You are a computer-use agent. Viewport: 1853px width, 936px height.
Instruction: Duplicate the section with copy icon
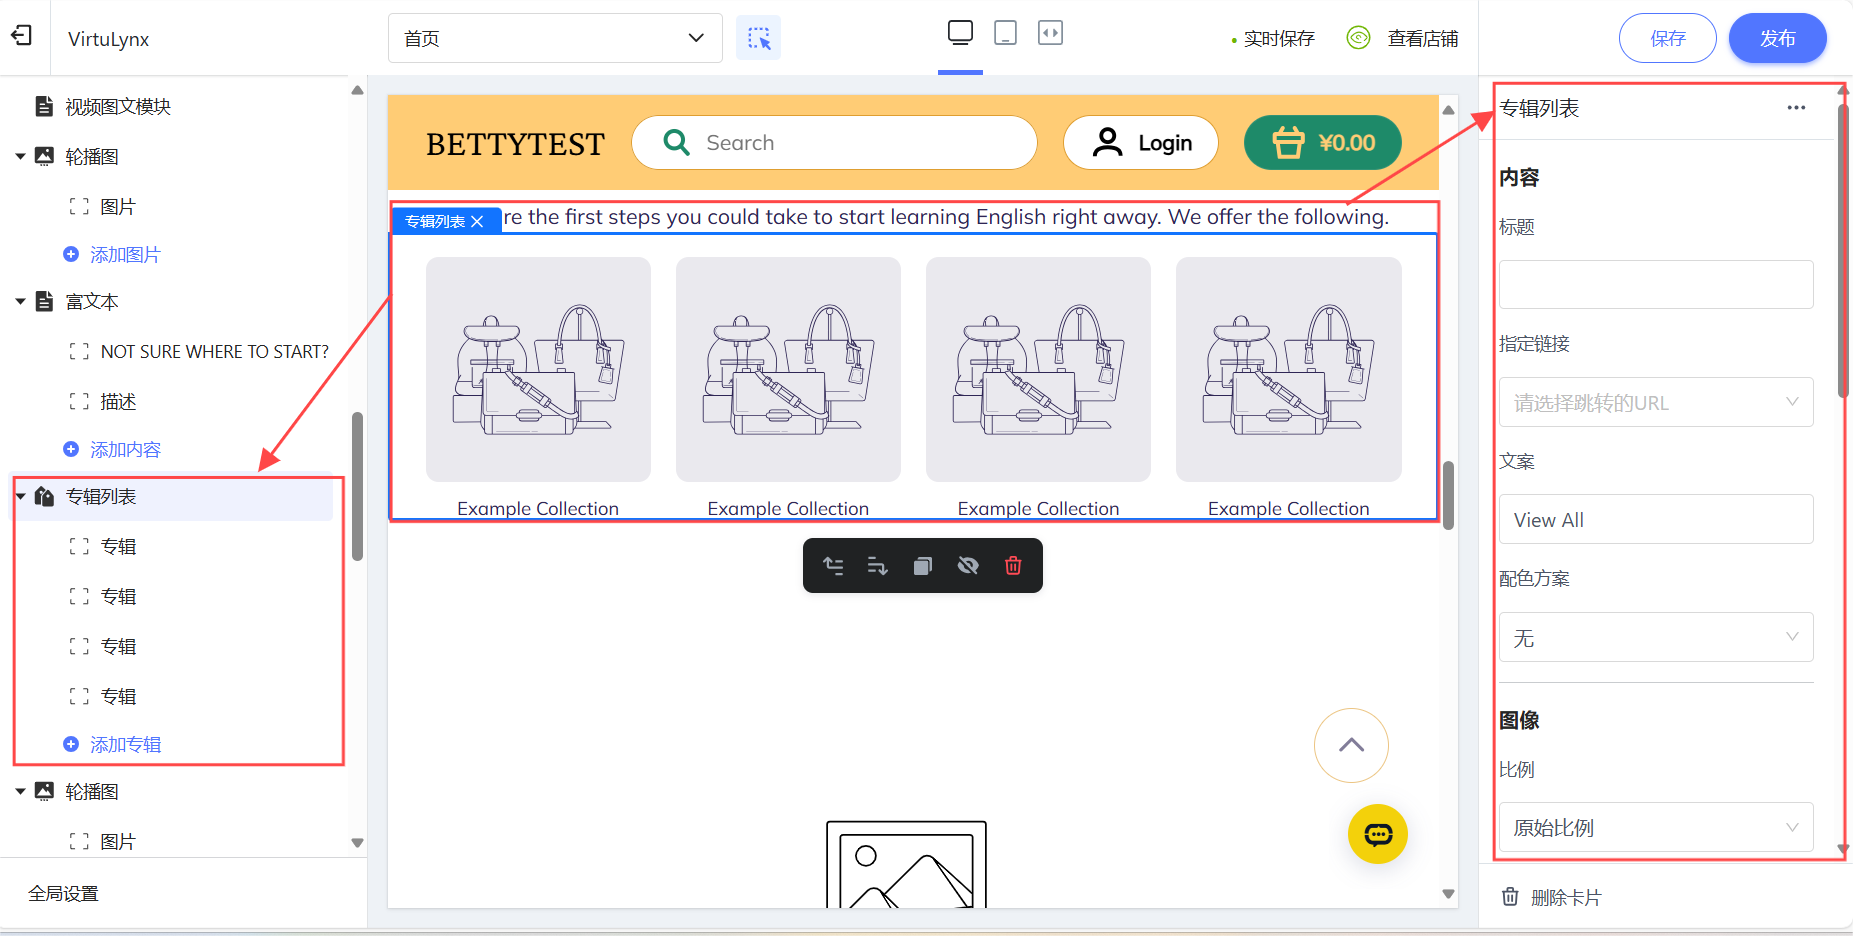[922, 566]
